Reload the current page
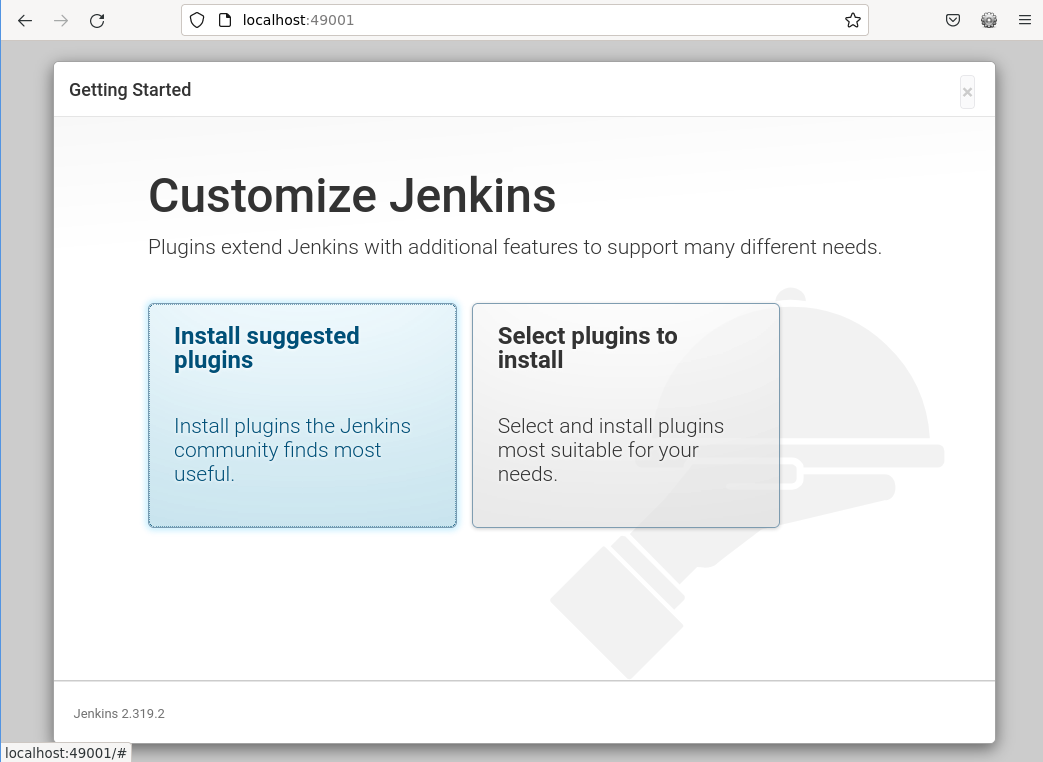Image resolution: width=1043 pixels, height=762 pixels. click(97, 20)
